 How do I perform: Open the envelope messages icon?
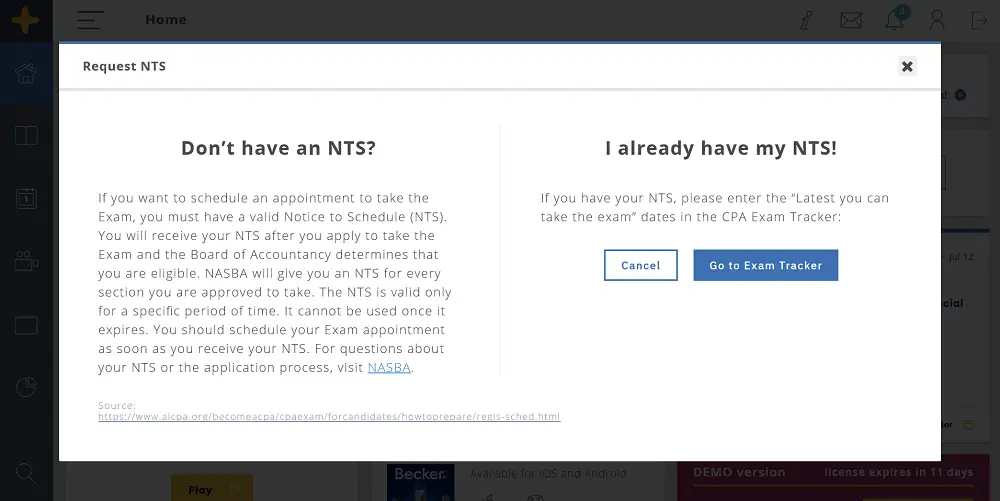pyautogui.click(x=851, y=20)
